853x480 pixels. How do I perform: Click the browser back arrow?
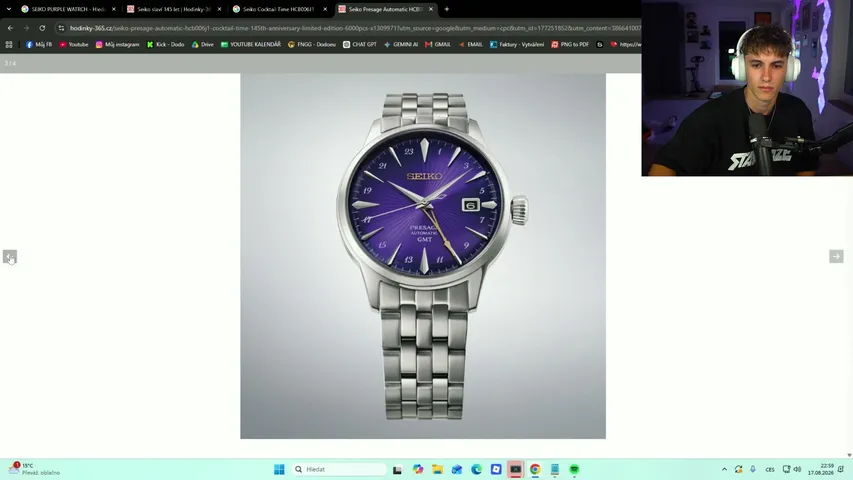(10, 28)
